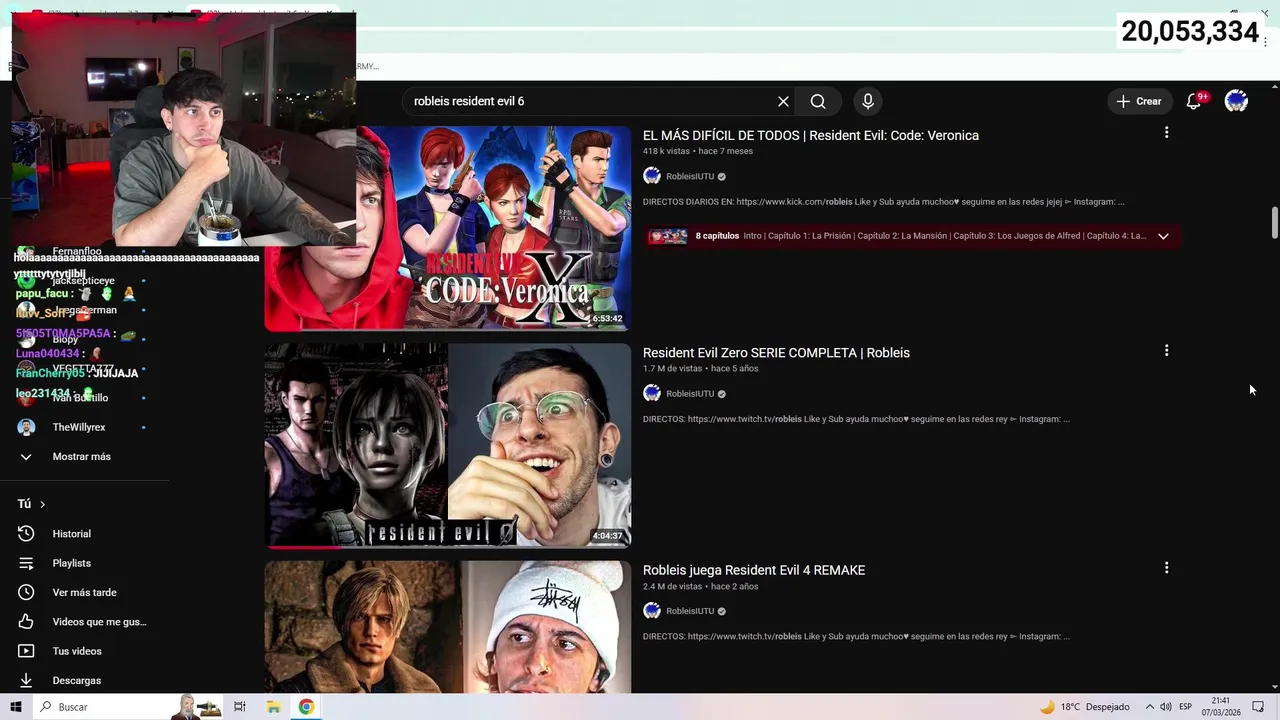Open Task View on the taskbar
This screenshot has width=1280, height=720.
click(x=240, y=707)
